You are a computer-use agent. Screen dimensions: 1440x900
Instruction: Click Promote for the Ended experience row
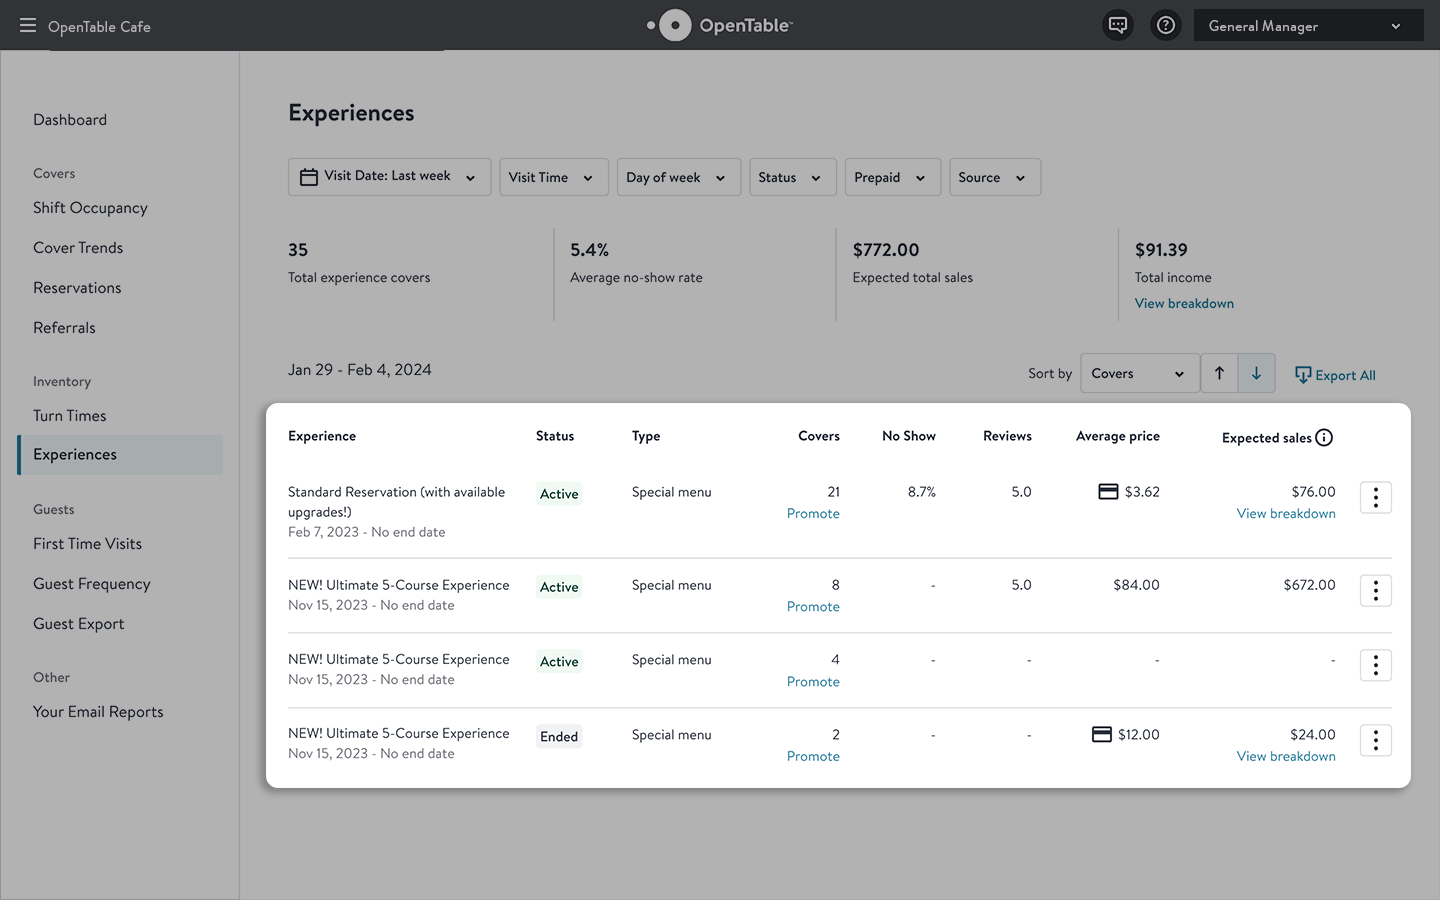point(813,756)
